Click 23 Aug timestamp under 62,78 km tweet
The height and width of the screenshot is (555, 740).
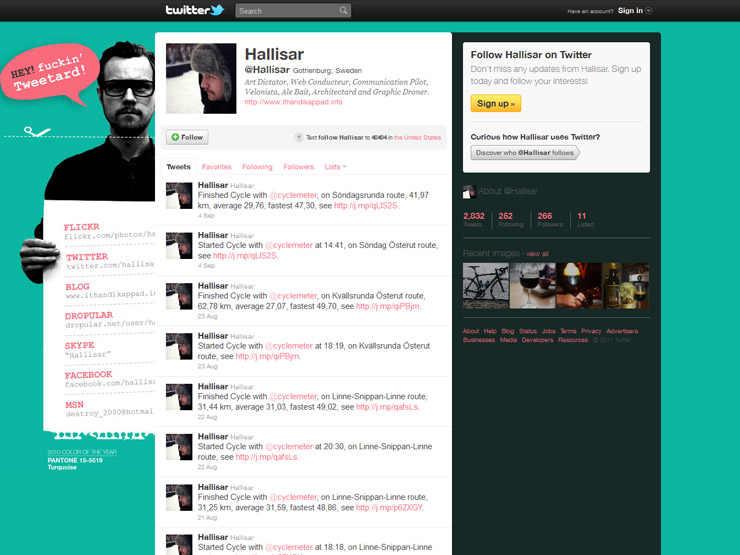(208, 316)
